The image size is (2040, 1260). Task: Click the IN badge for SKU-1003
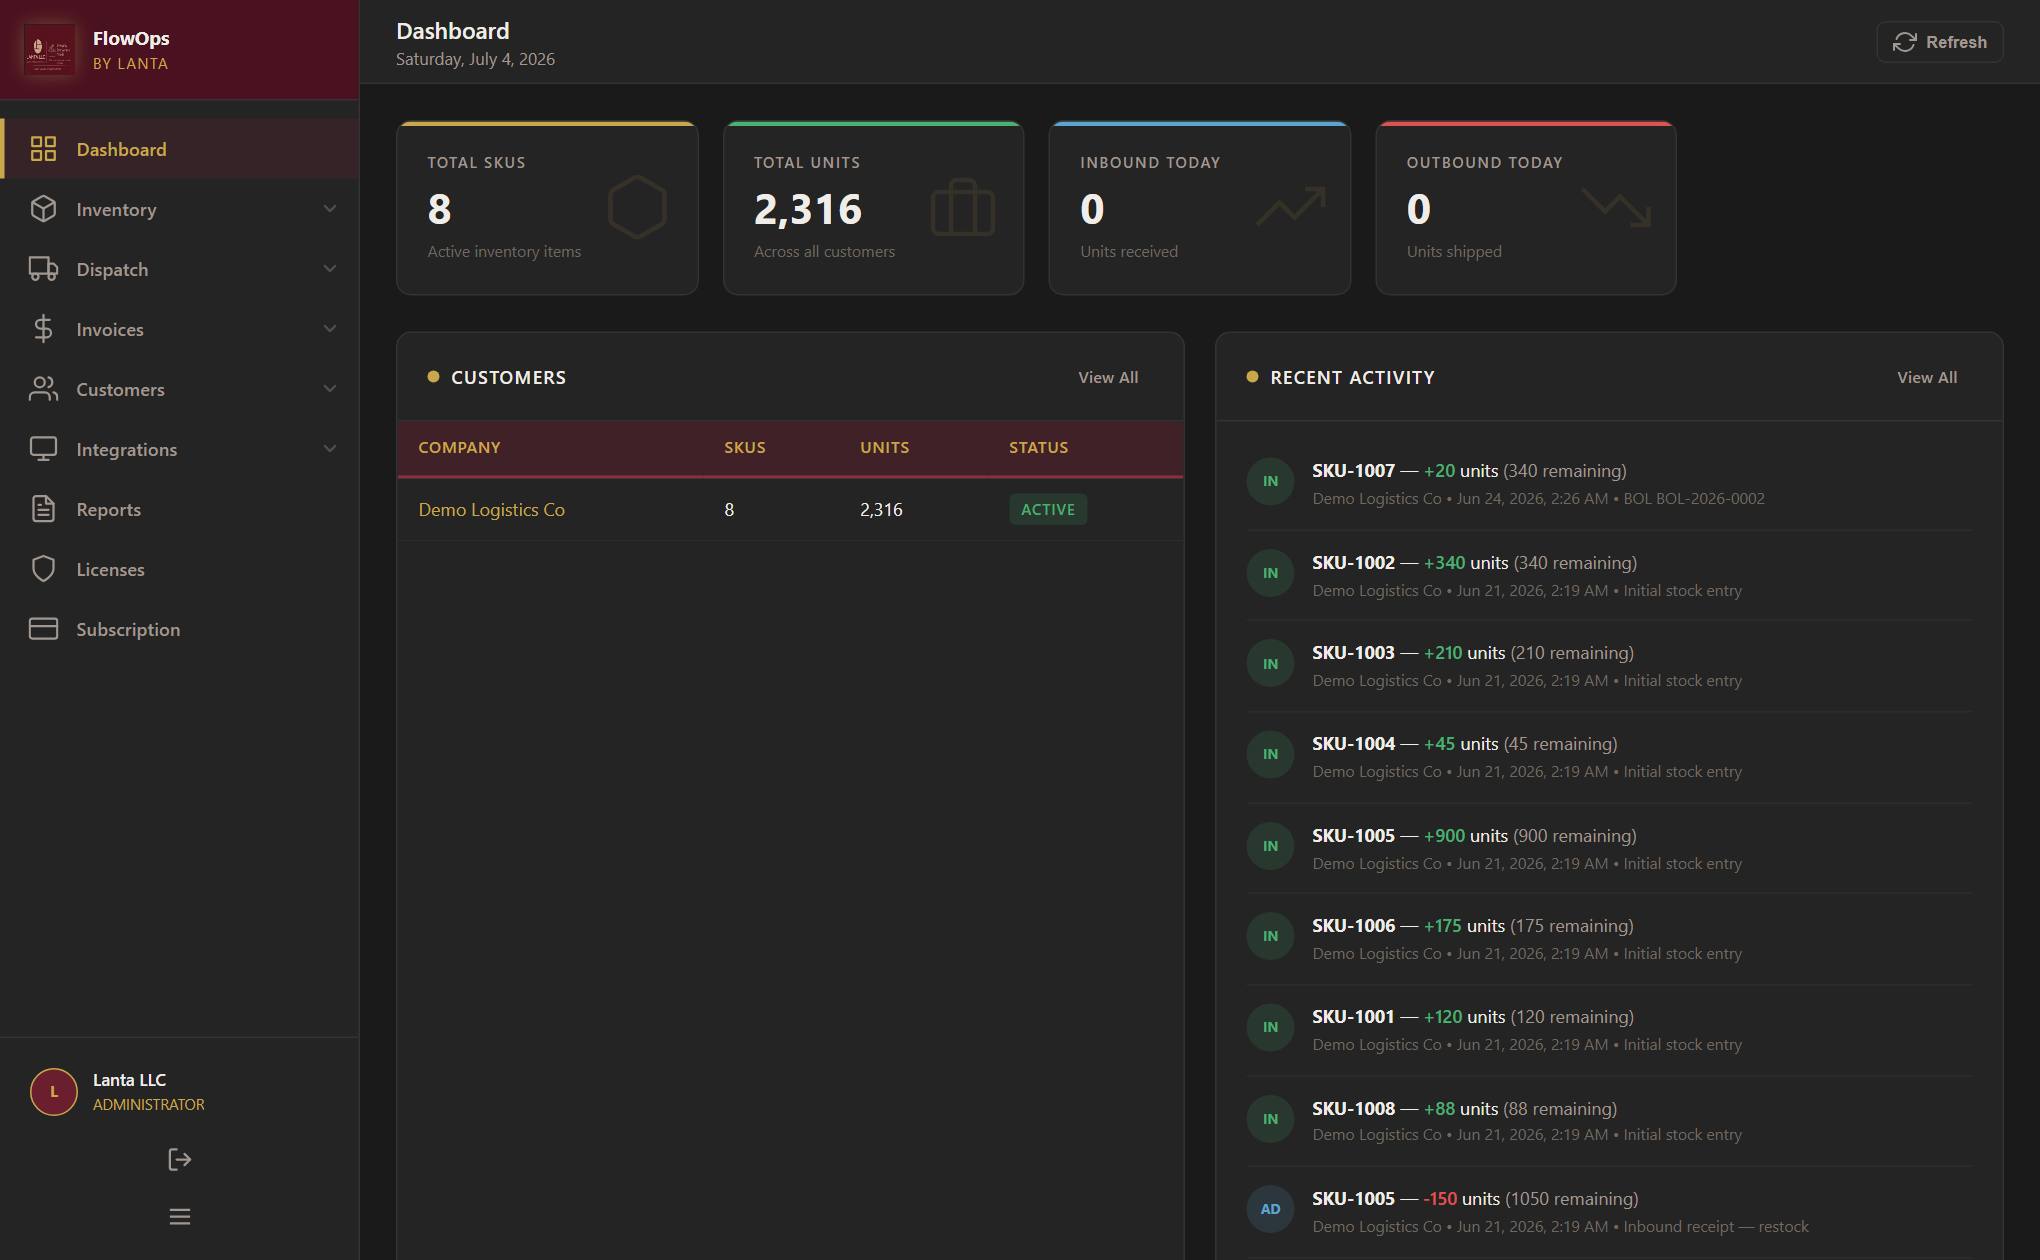(x=1270, y=664)
